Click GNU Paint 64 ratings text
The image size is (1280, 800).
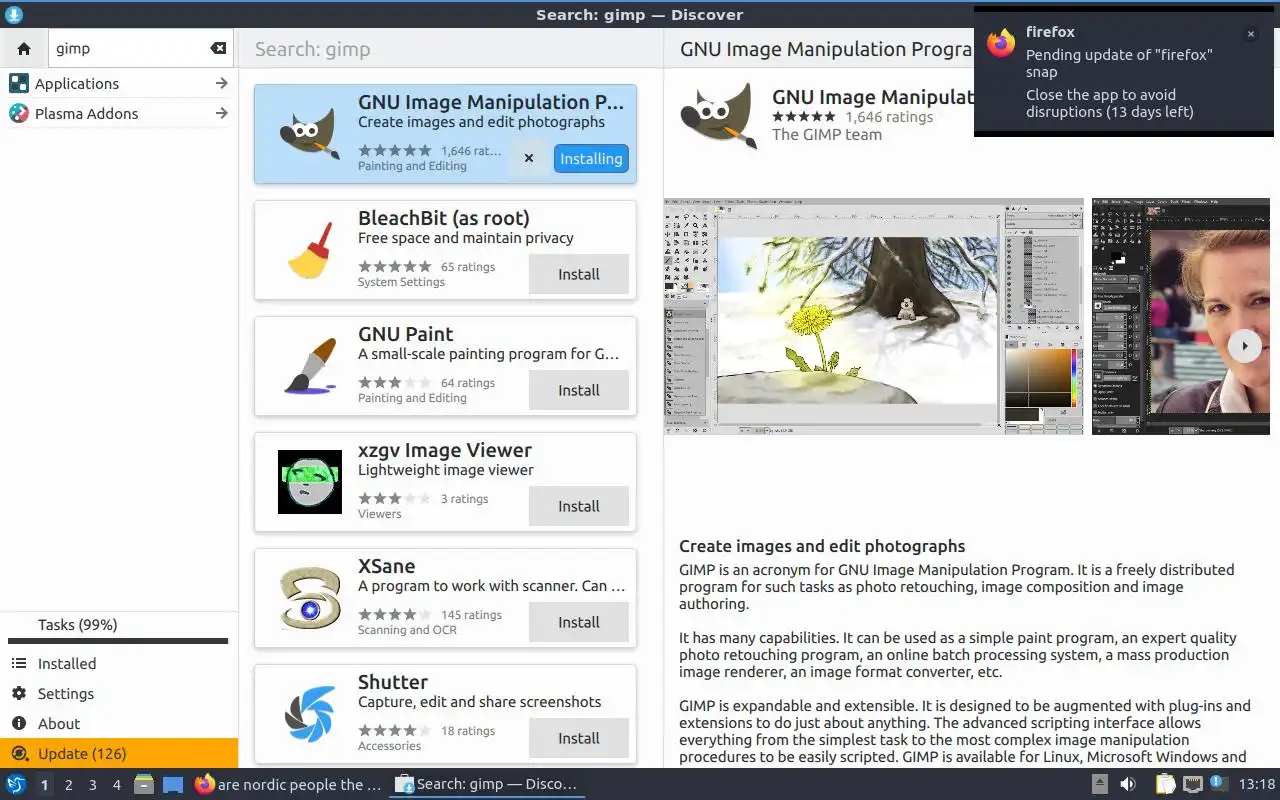click(x=468, y=383)
